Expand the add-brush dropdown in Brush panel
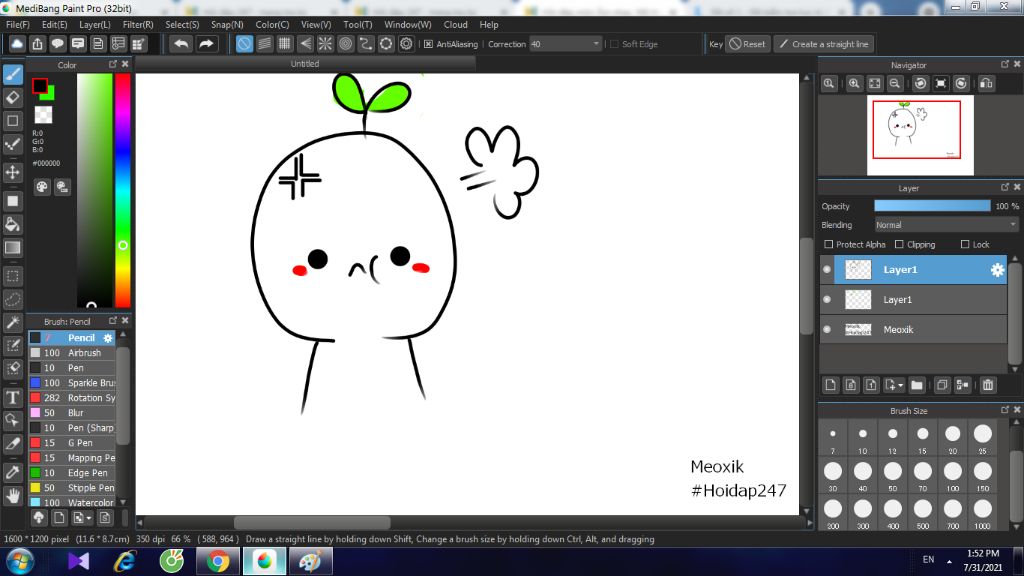Image resolution: width=1024 pixels, height=576 pixels. (x=89, y=519)
